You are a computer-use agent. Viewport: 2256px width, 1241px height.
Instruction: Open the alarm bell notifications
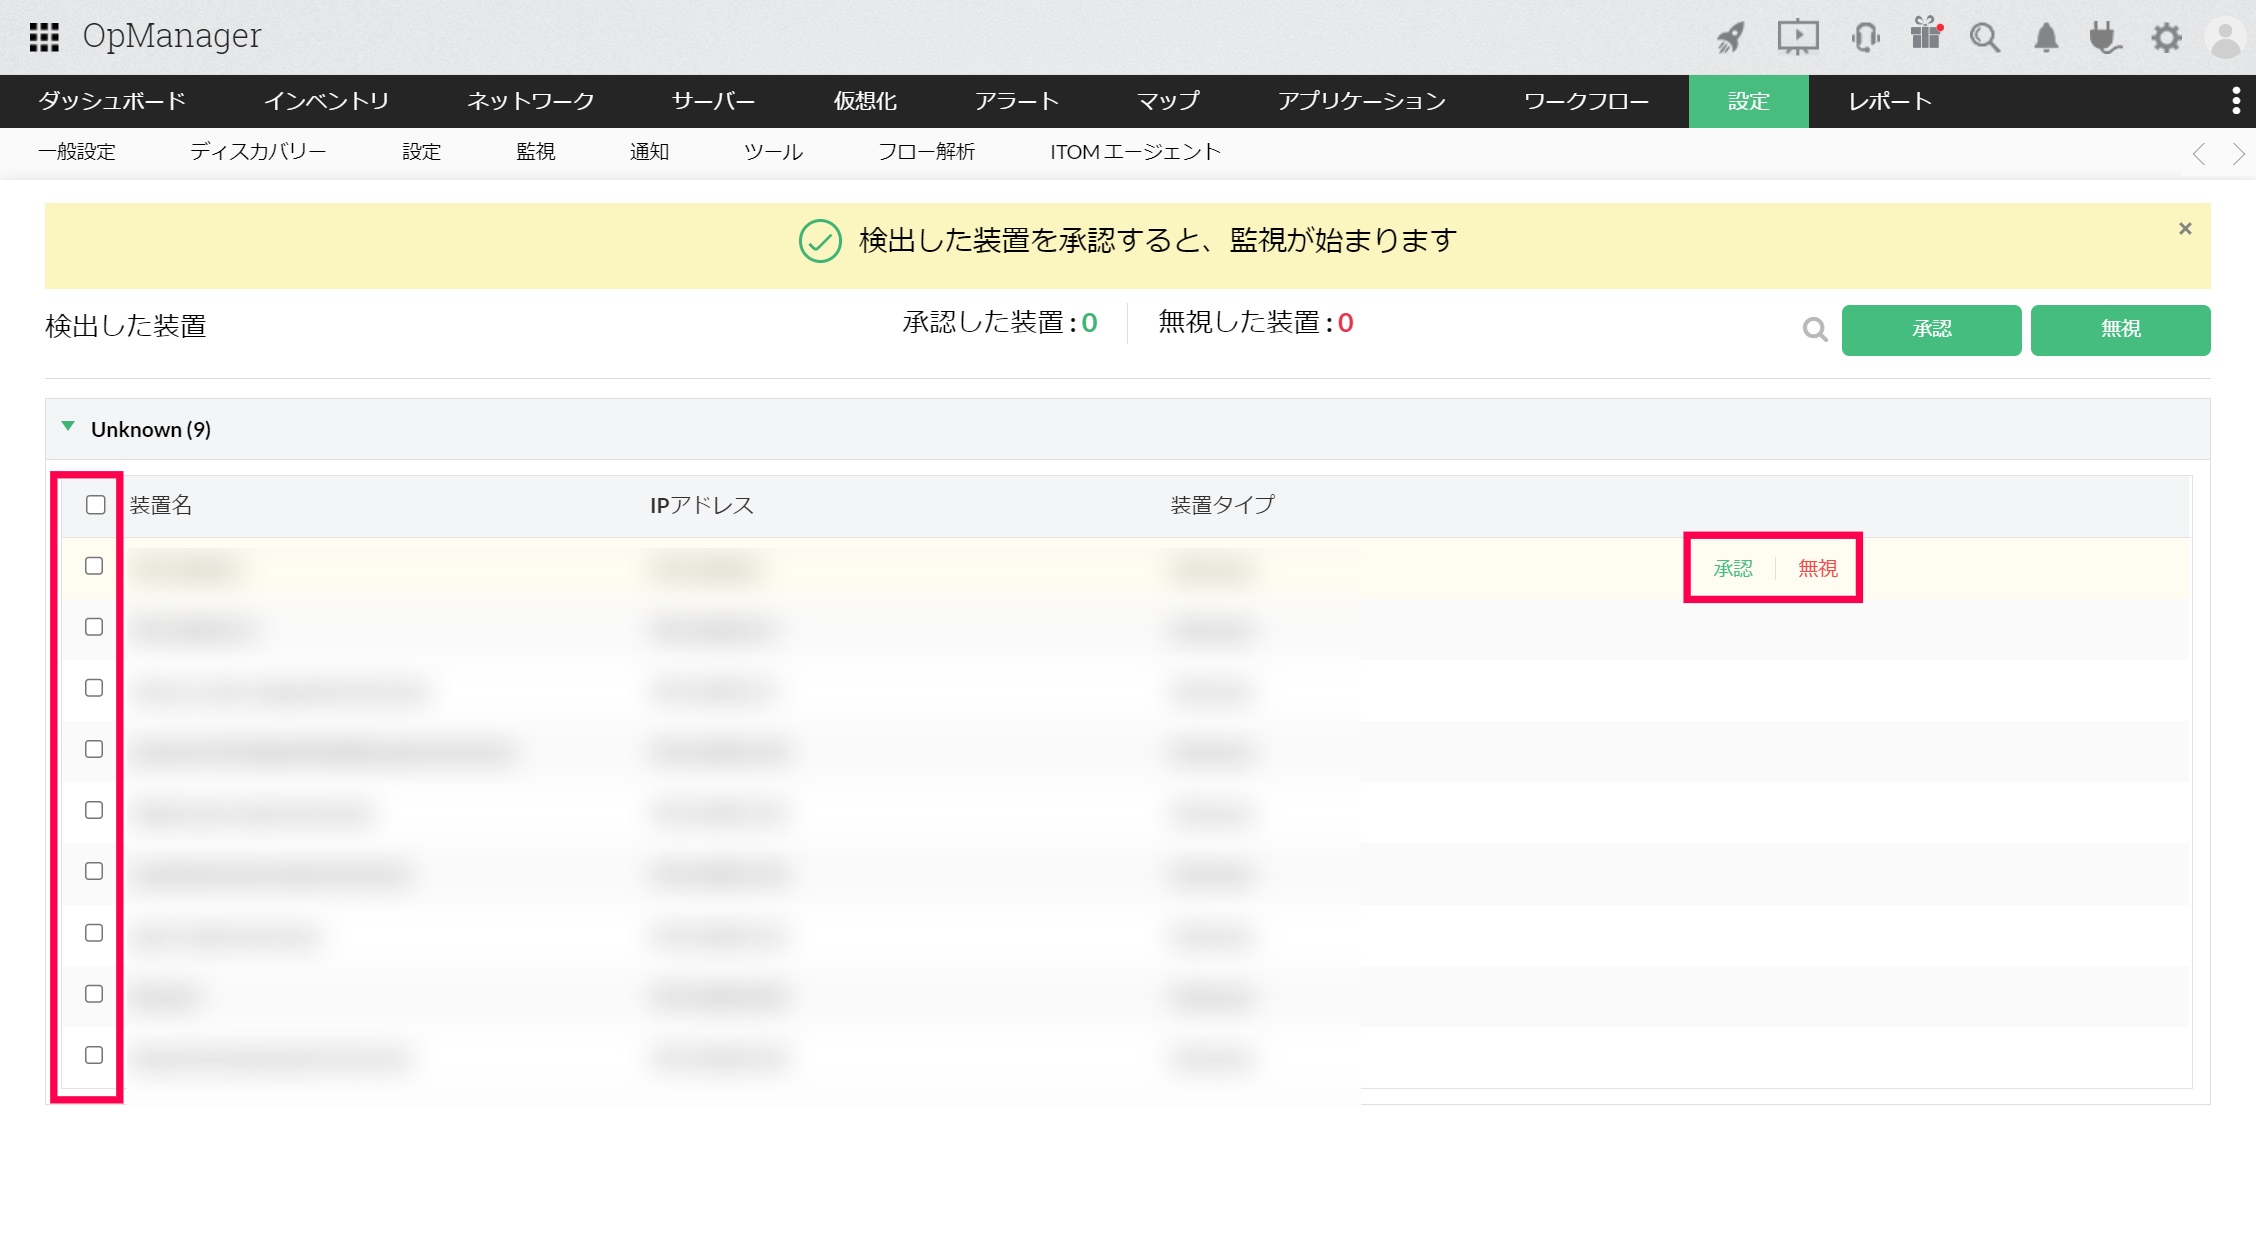coord(2046,38)
